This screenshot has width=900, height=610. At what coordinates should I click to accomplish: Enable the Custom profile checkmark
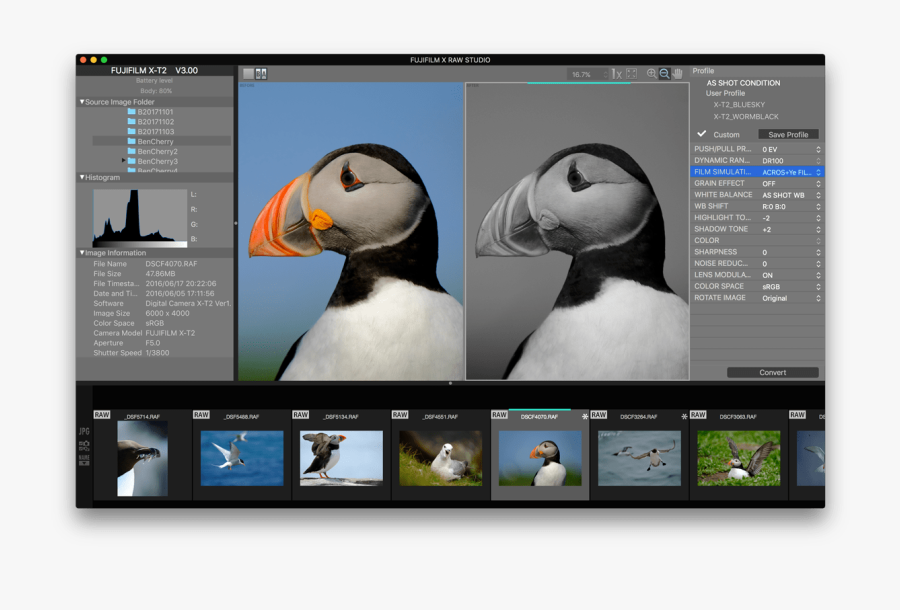point(702,134)
